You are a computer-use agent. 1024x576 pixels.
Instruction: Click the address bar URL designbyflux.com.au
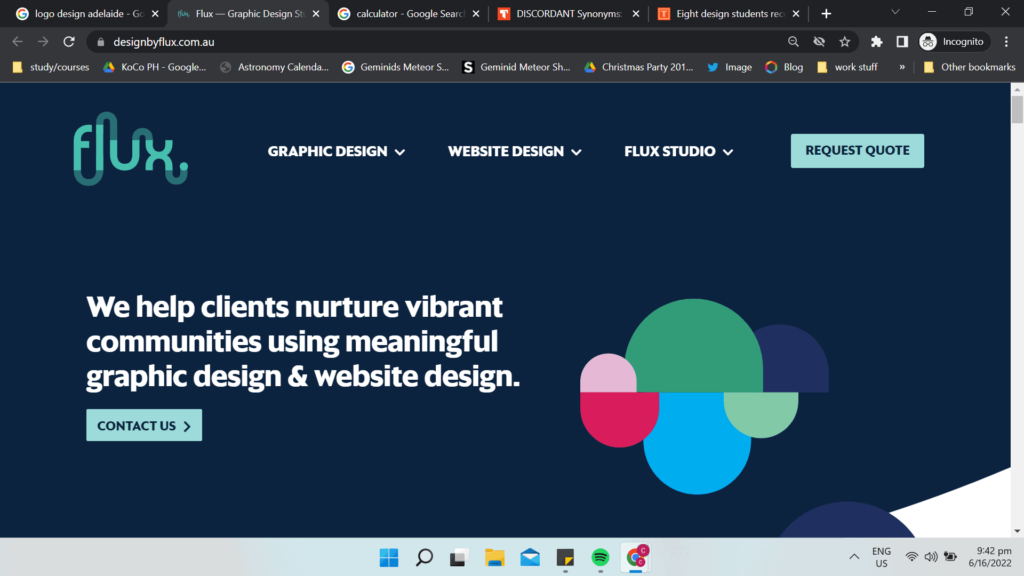pos(164,42)
